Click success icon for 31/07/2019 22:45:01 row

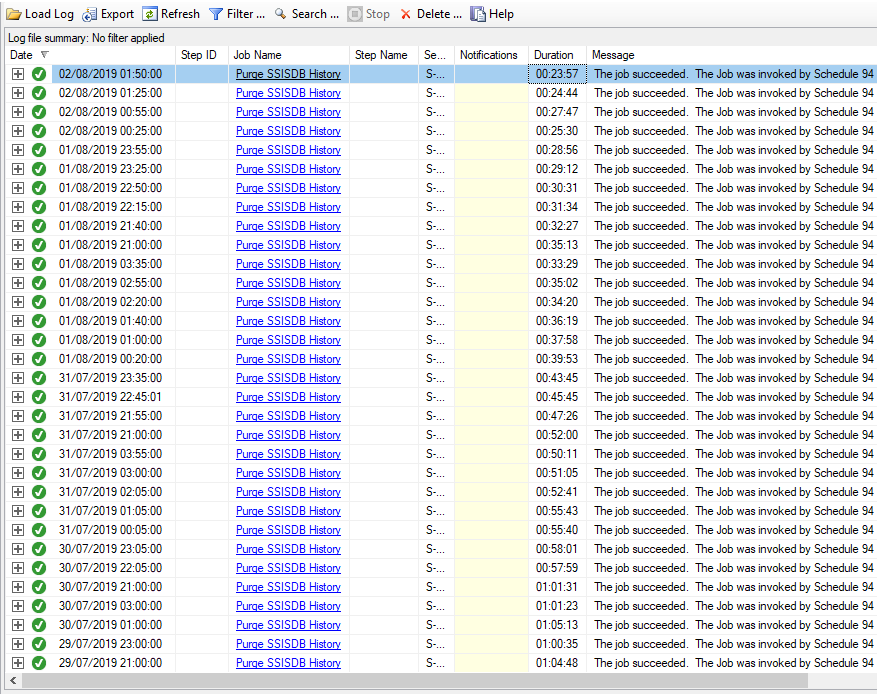(x=39, y=397)
